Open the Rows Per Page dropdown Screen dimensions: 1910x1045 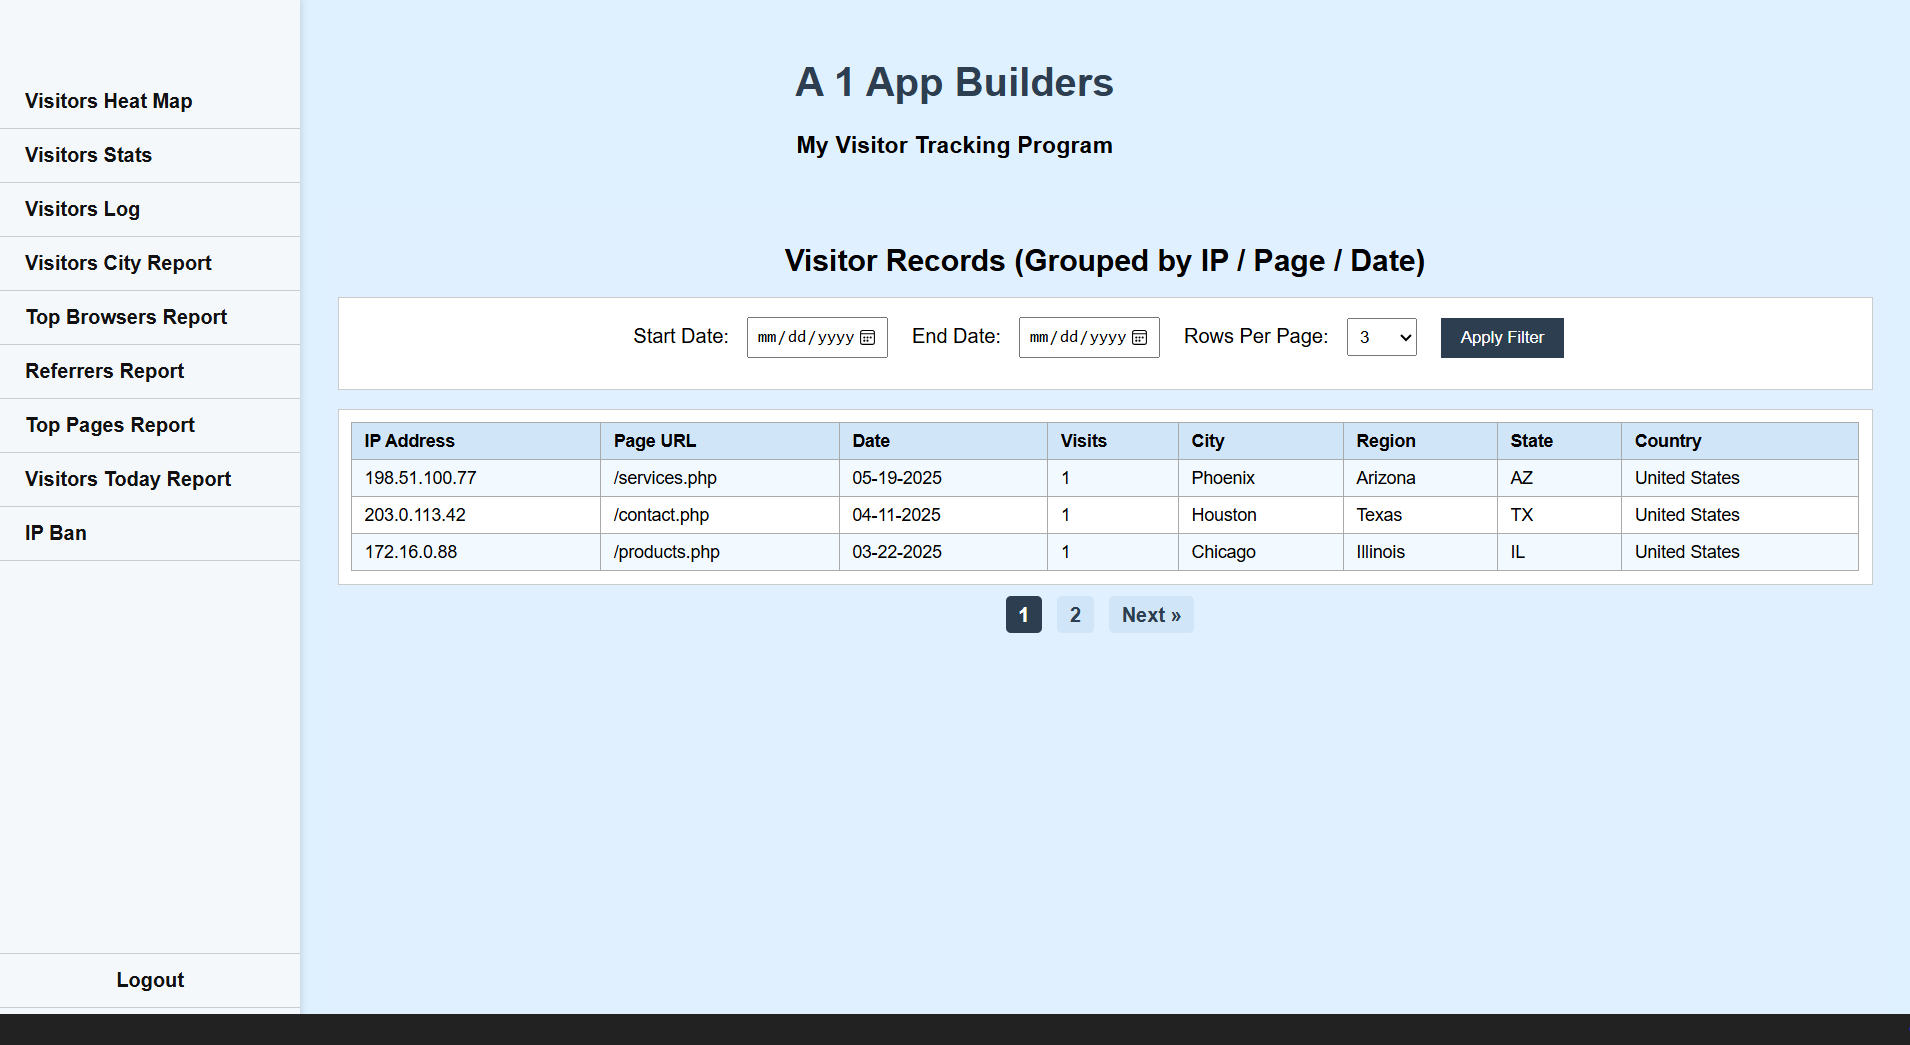click(1381, 337)
